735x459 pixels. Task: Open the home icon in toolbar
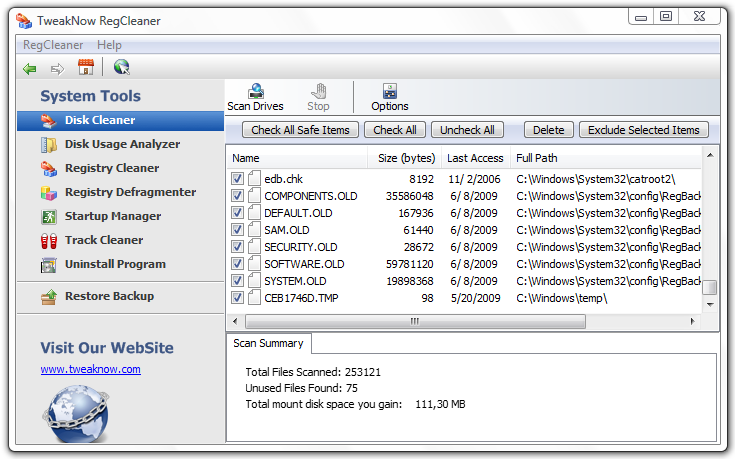pyautogui.click(x=86, y=67)
